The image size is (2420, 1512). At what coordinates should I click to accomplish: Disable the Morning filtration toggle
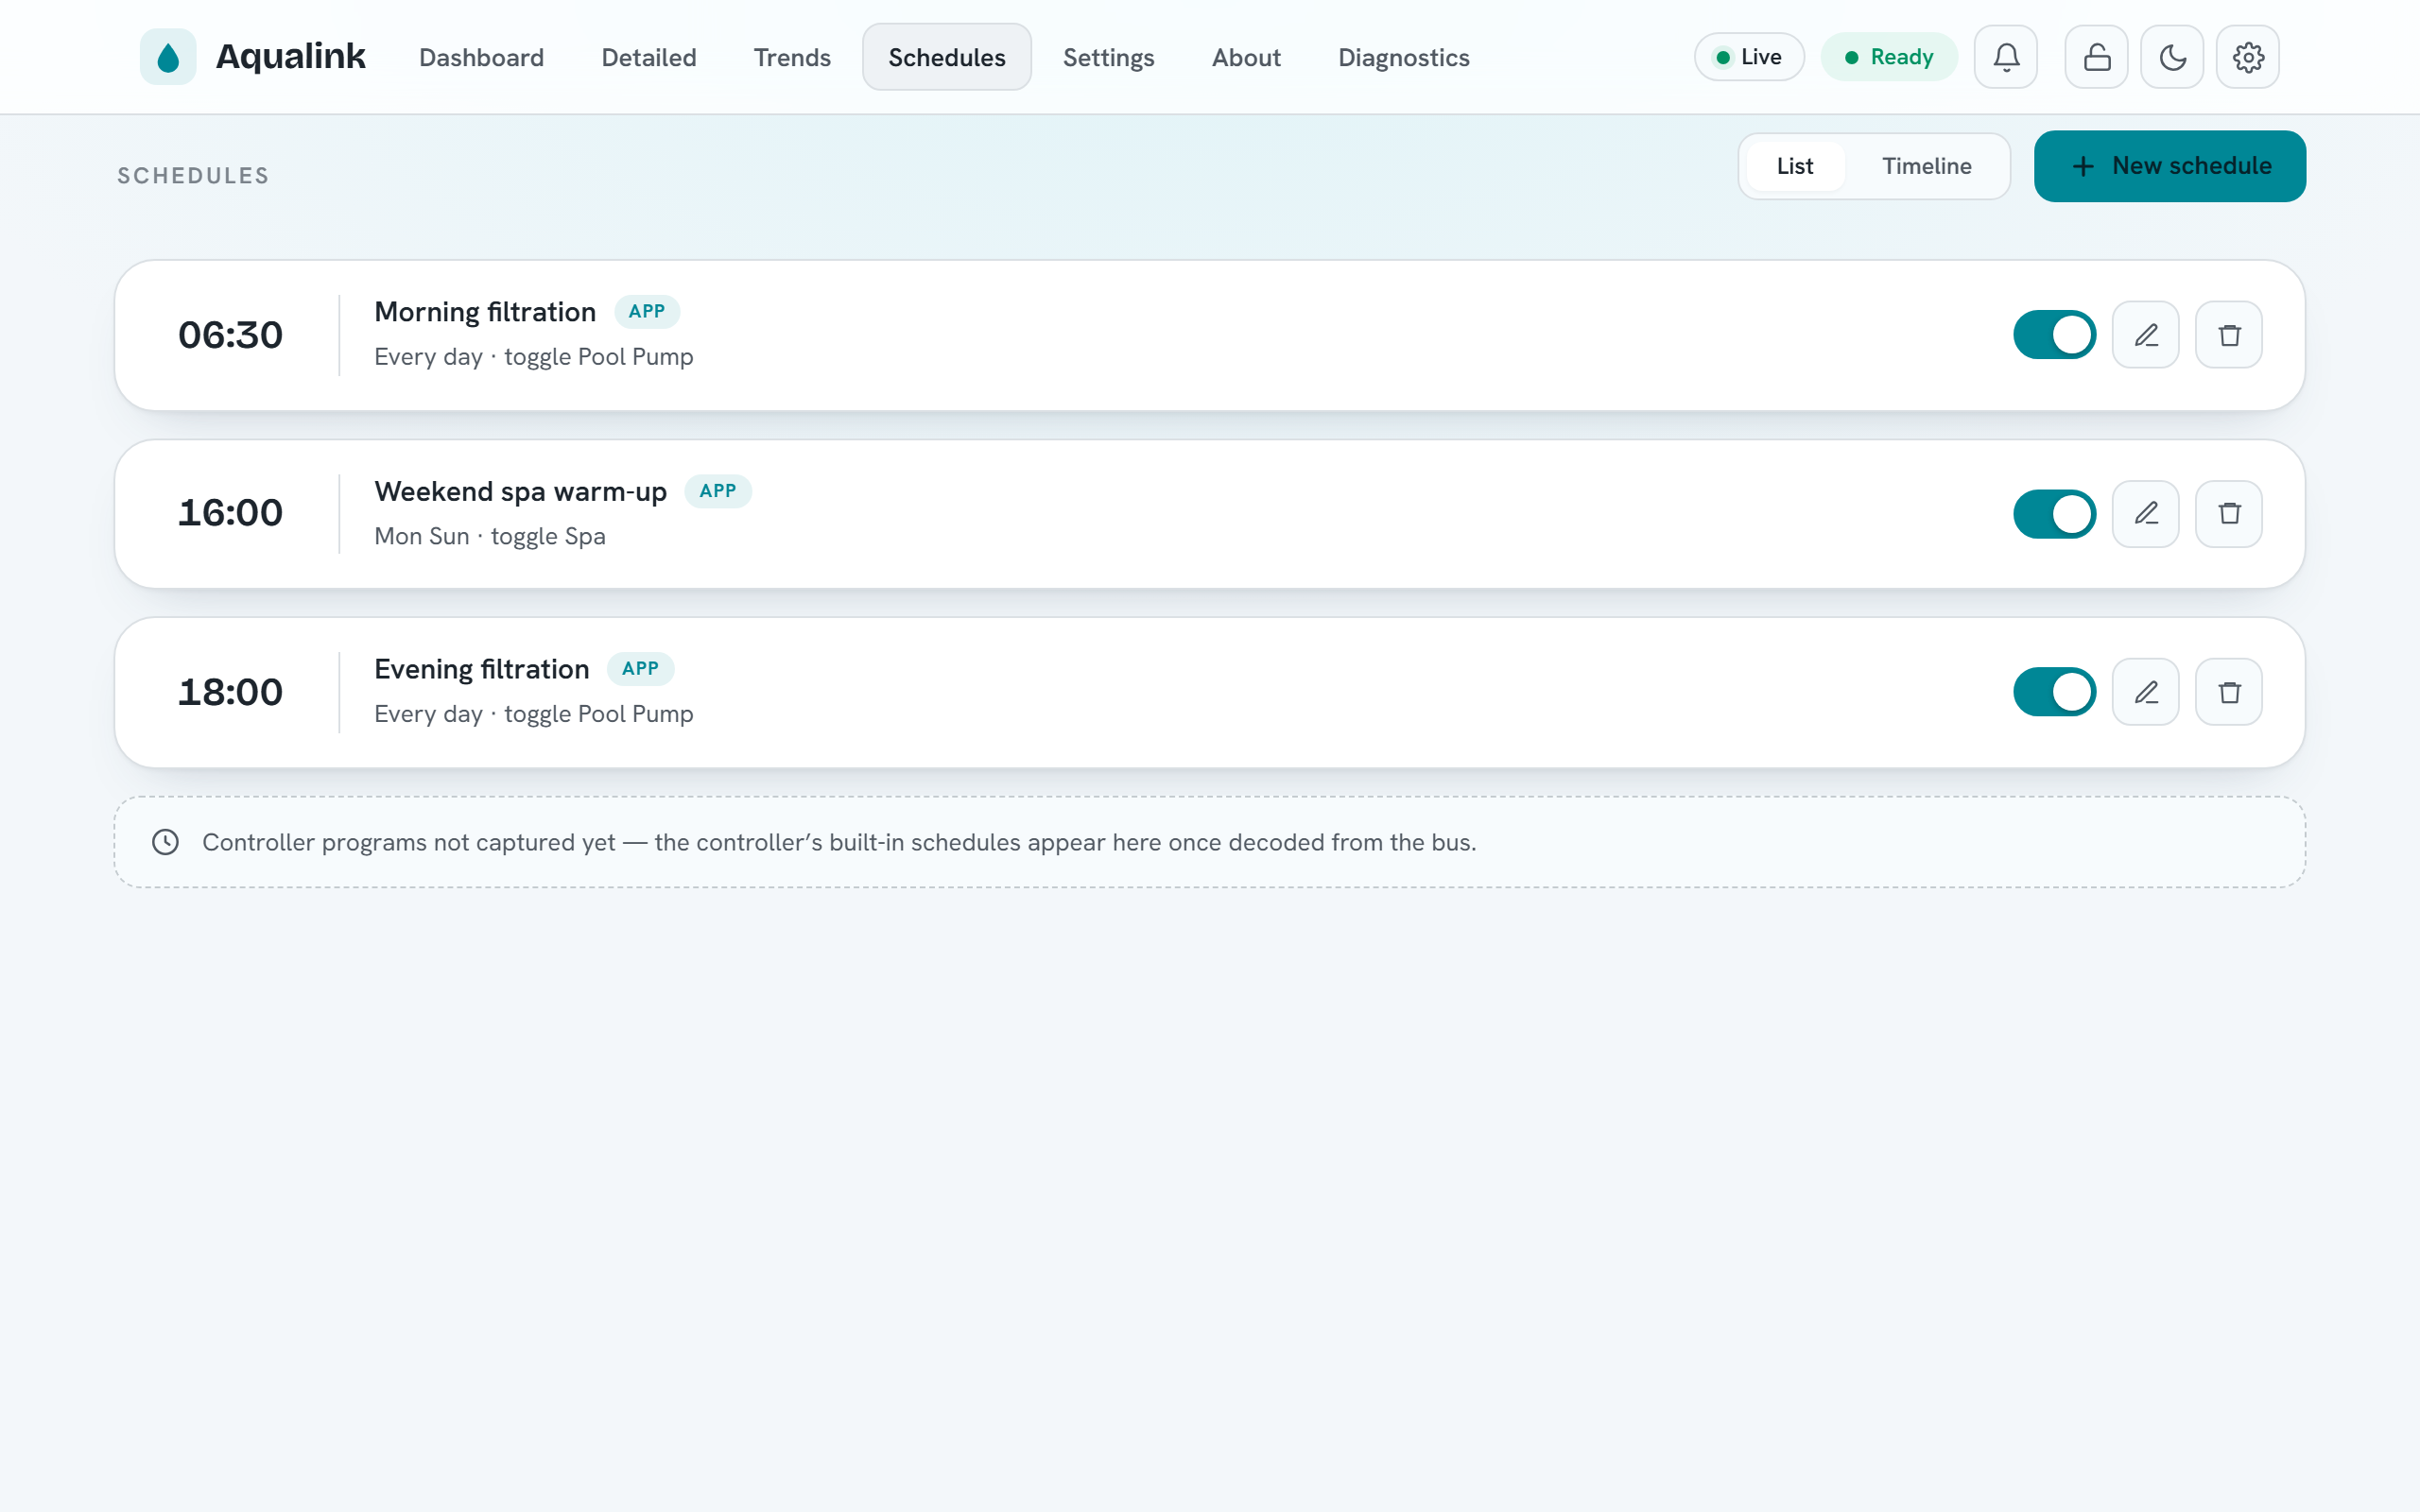tap(2054, 335)
